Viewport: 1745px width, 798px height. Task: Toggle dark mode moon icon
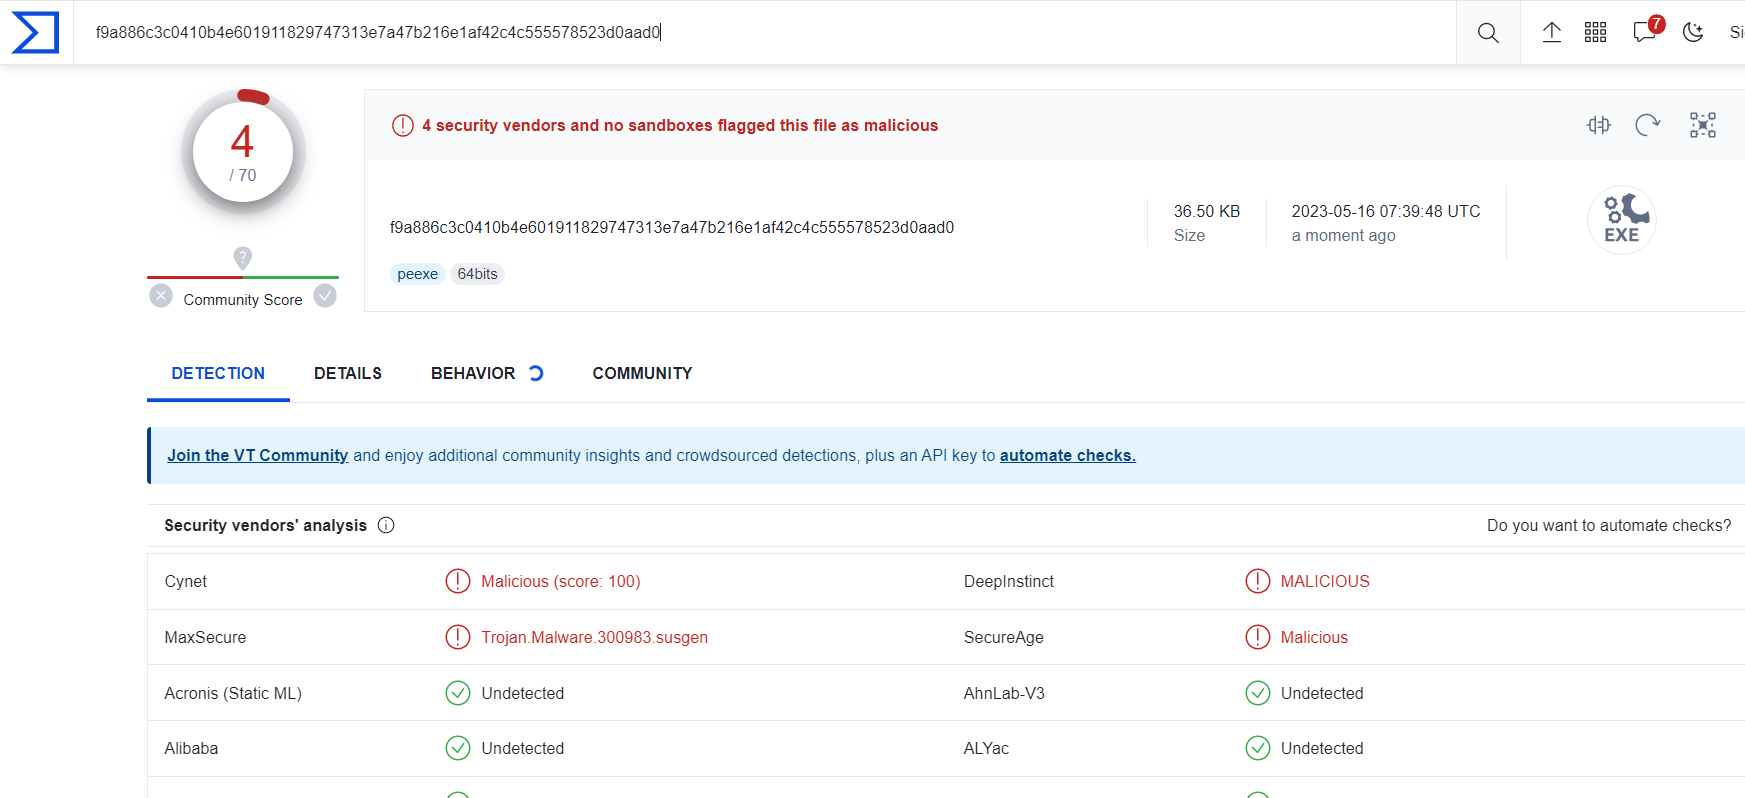[1693, 32]
